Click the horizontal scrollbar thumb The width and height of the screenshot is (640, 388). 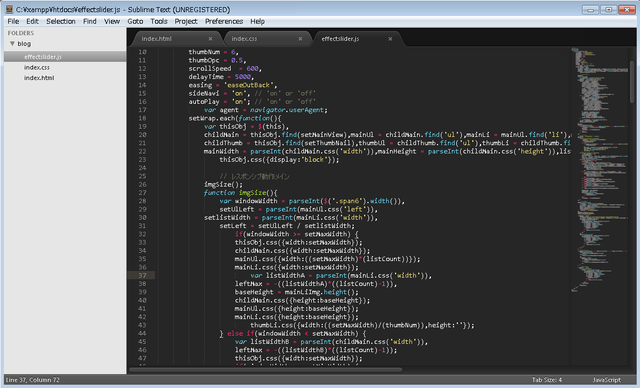coord(265,370)
